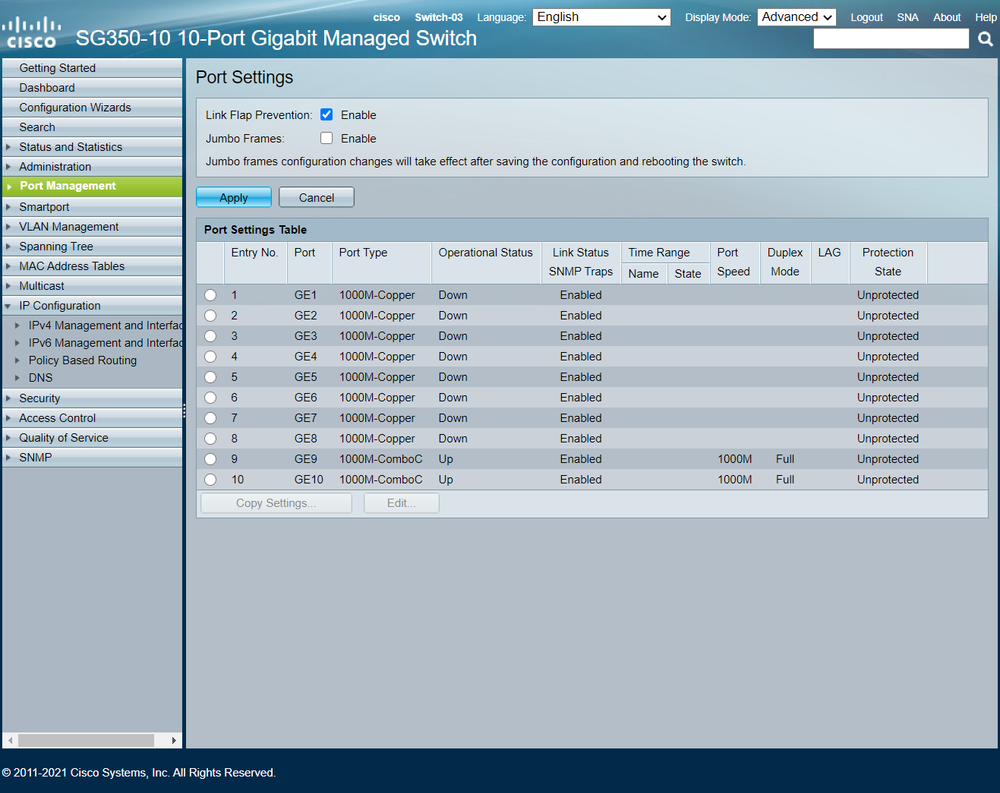Open Multicast menu item
Image resolution: width=1000 pixels, height=793 pixels.
tap(92, 286)
